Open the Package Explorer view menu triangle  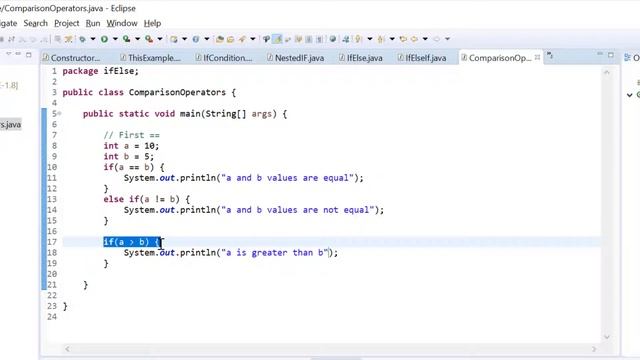(x=8, y=54)
